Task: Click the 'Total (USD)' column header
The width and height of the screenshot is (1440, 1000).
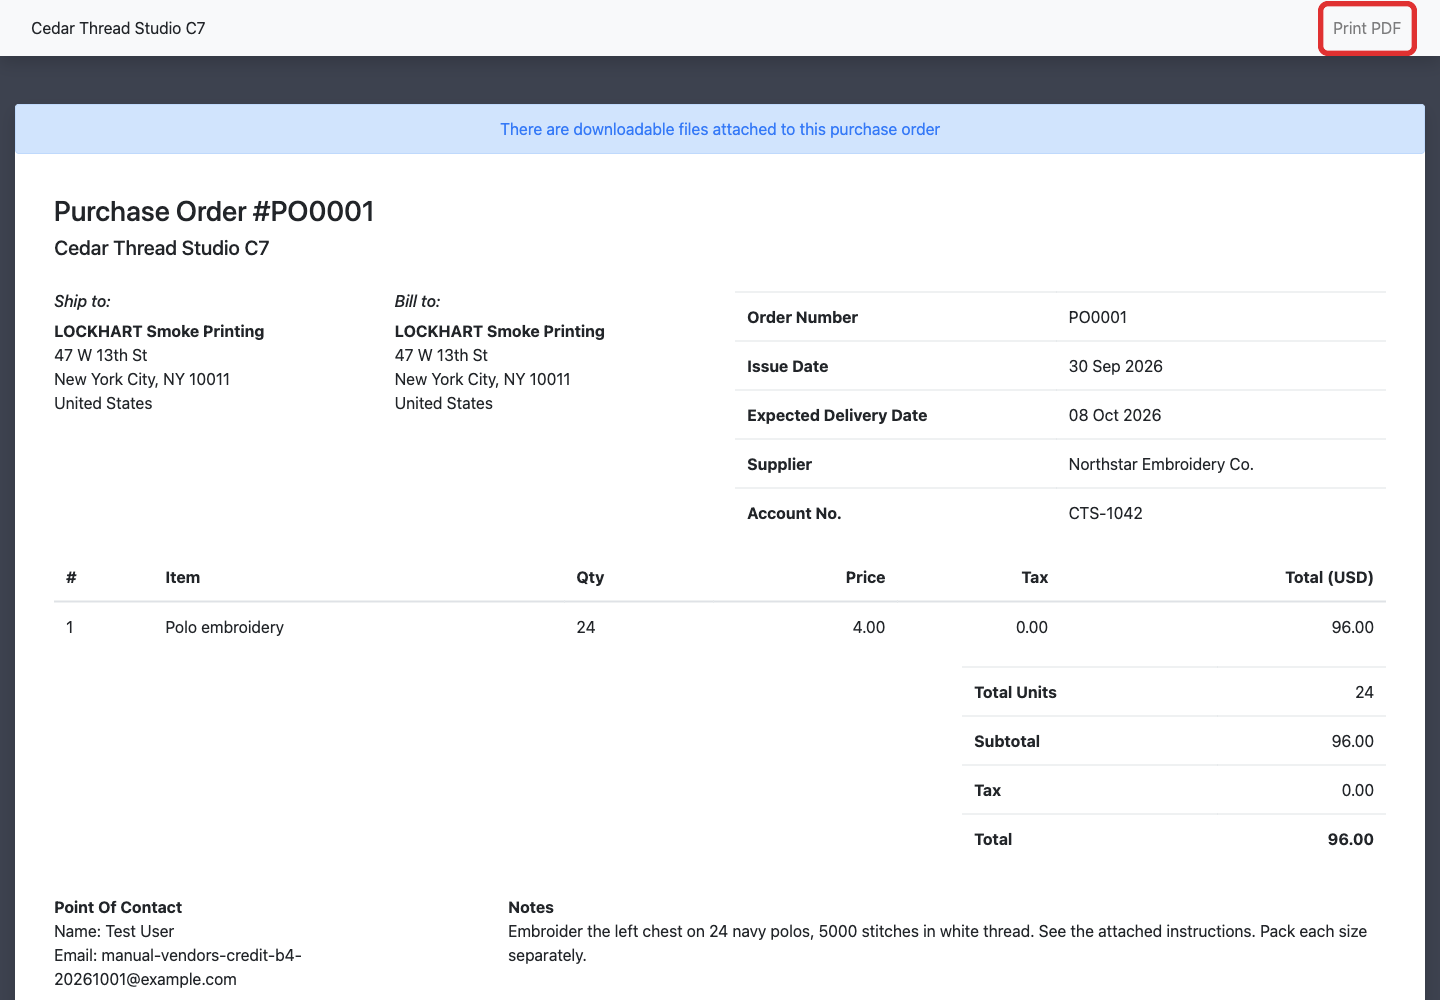Action: (1329, 577)
